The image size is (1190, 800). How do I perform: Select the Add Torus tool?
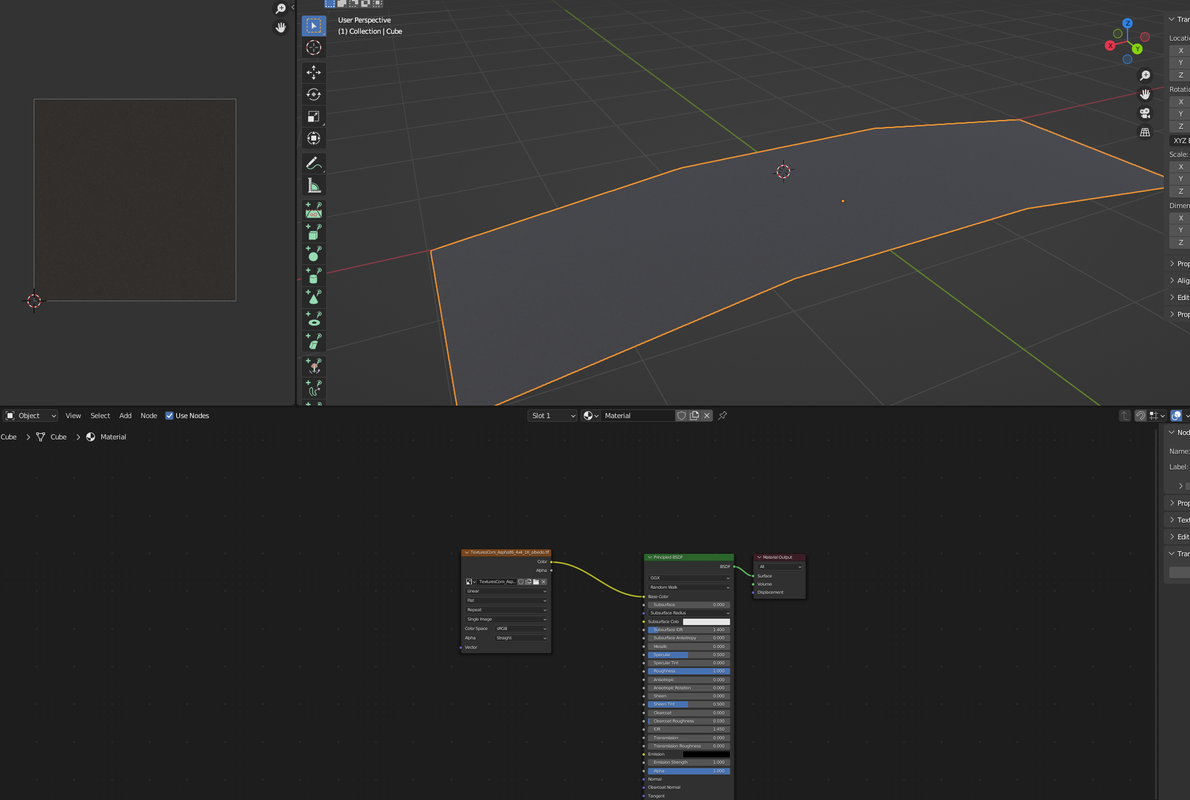(x=313, y=319)
